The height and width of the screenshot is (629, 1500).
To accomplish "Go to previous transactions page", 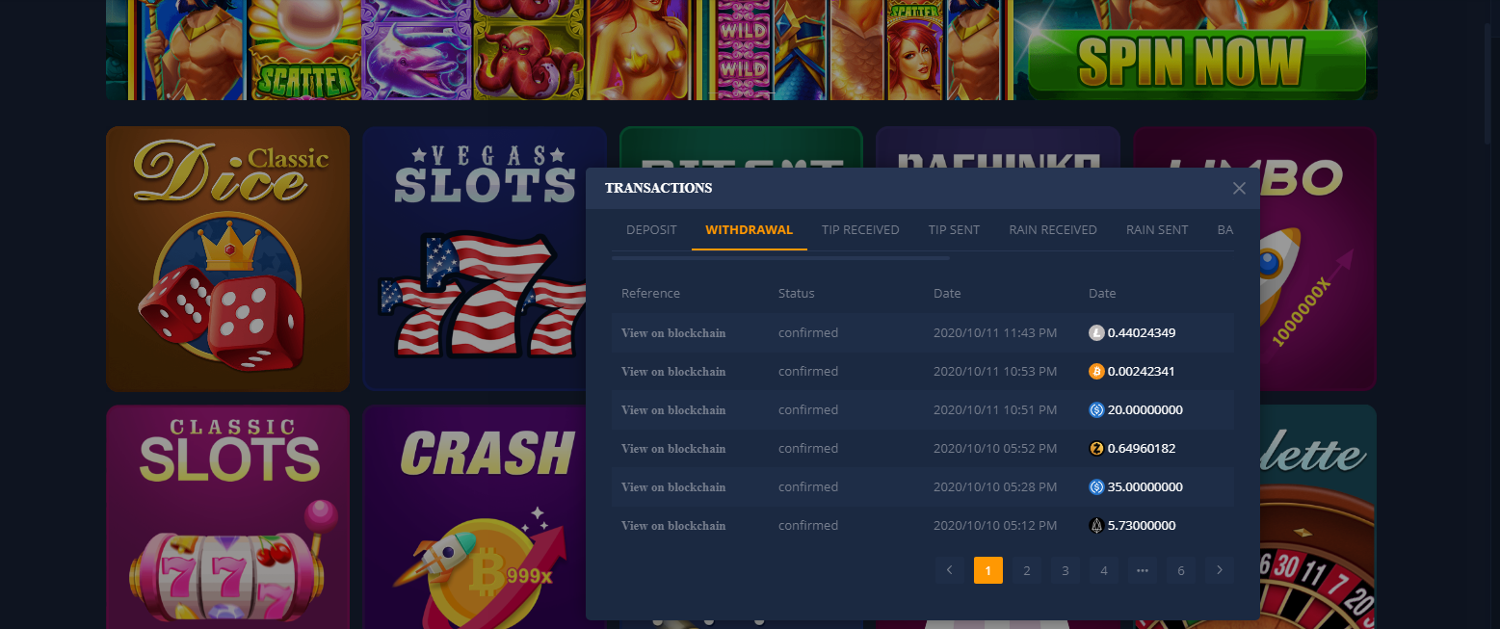I will coord(949,570).
